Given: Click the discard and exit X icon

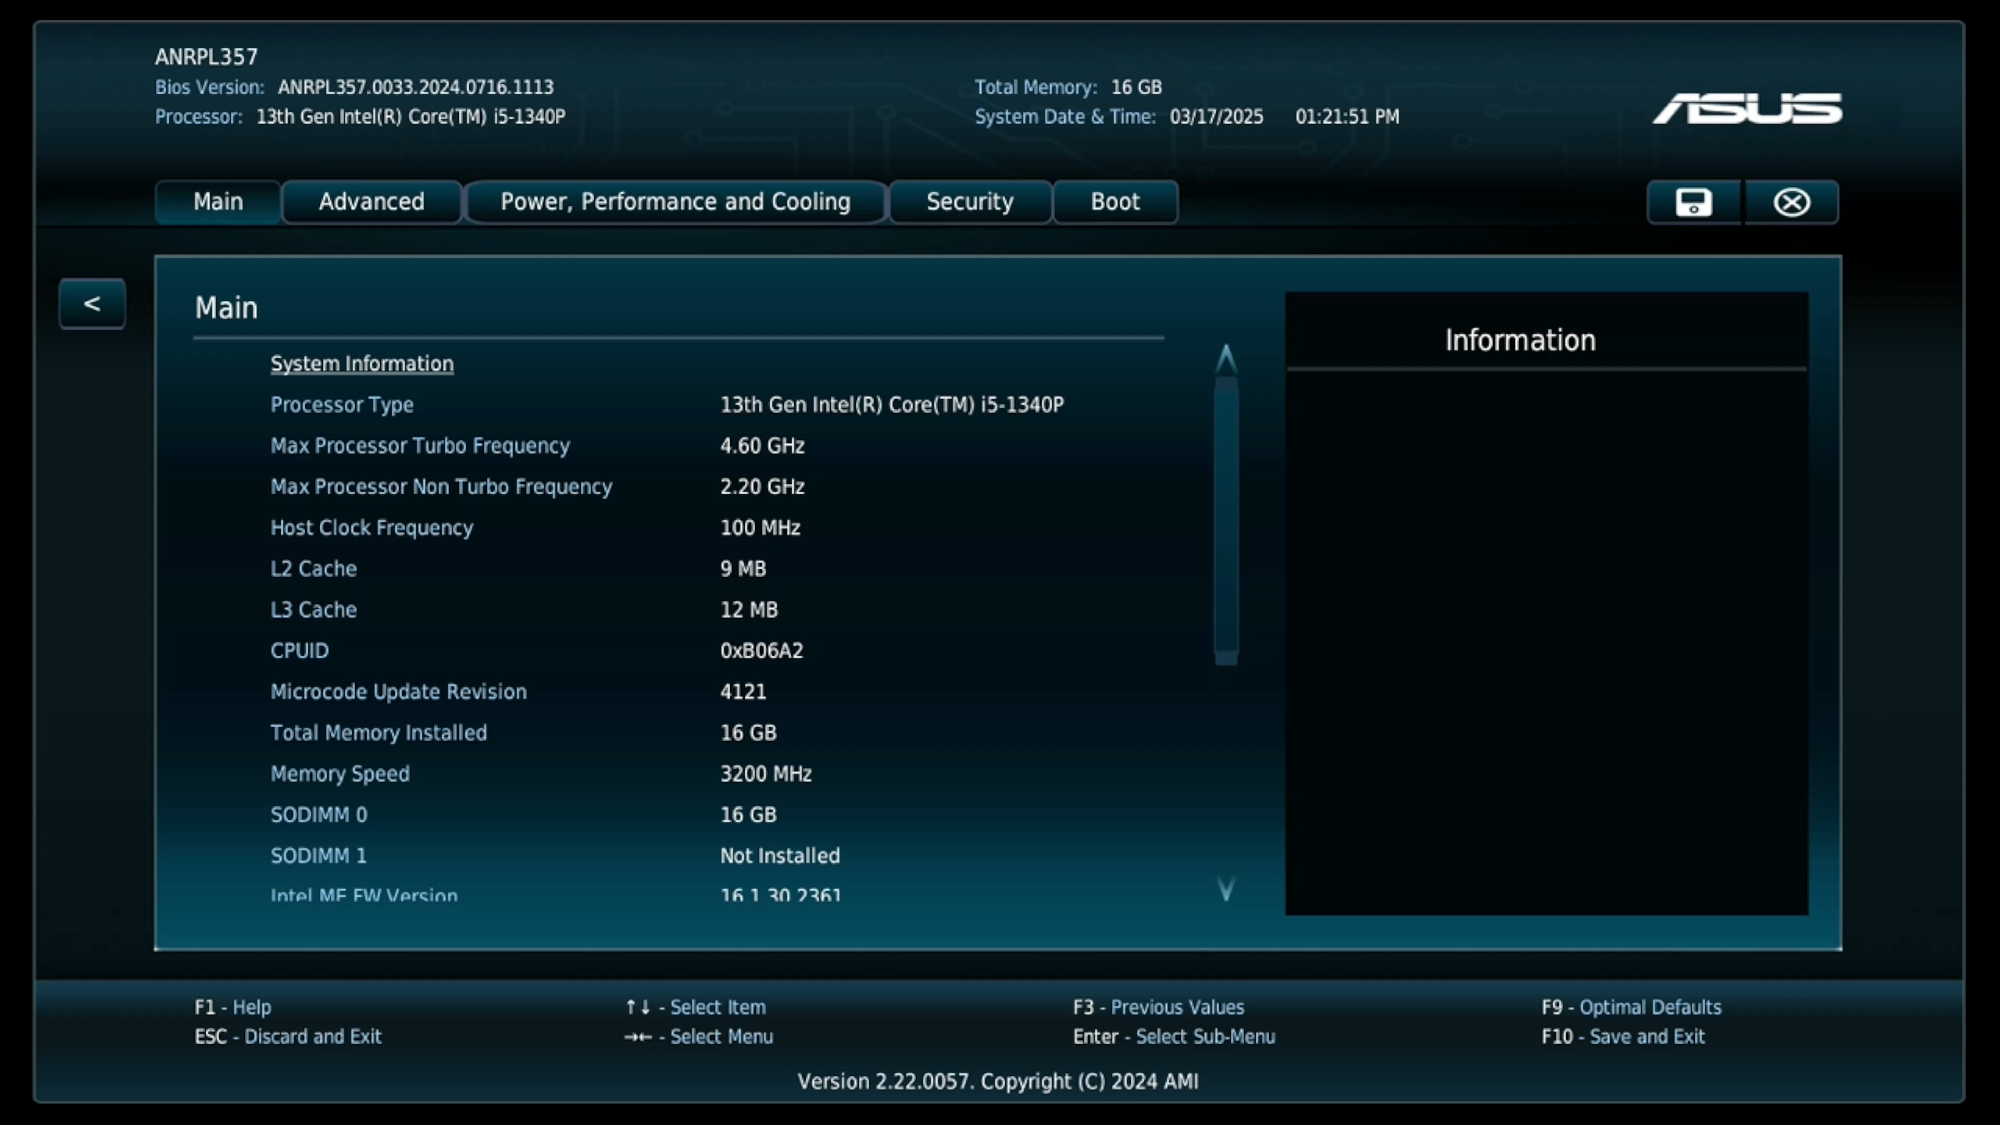Looking at the screenshot, I should click(1791, 202).
